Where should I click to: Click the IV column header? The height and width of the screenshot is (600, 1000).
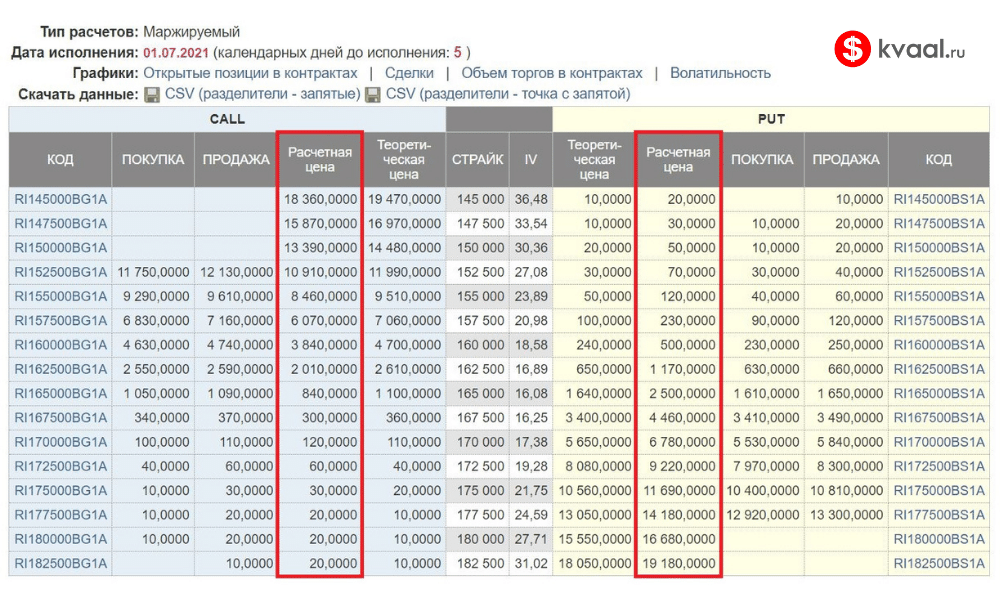(531, 159)
